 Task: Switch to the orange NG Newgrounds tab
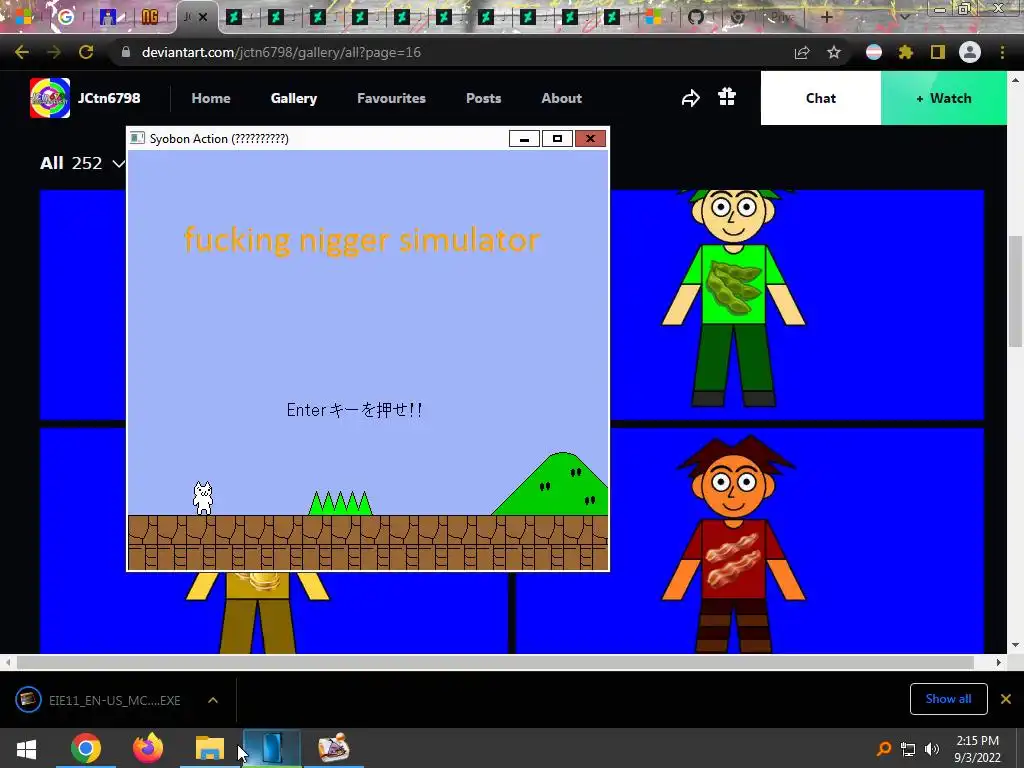tap(150, 17)
